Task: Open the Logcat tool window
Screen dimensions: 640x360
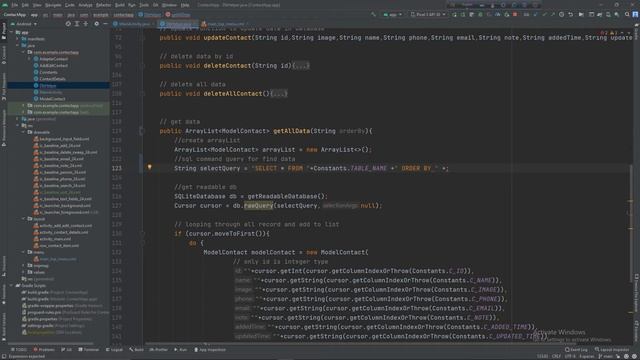Action: 114,350
